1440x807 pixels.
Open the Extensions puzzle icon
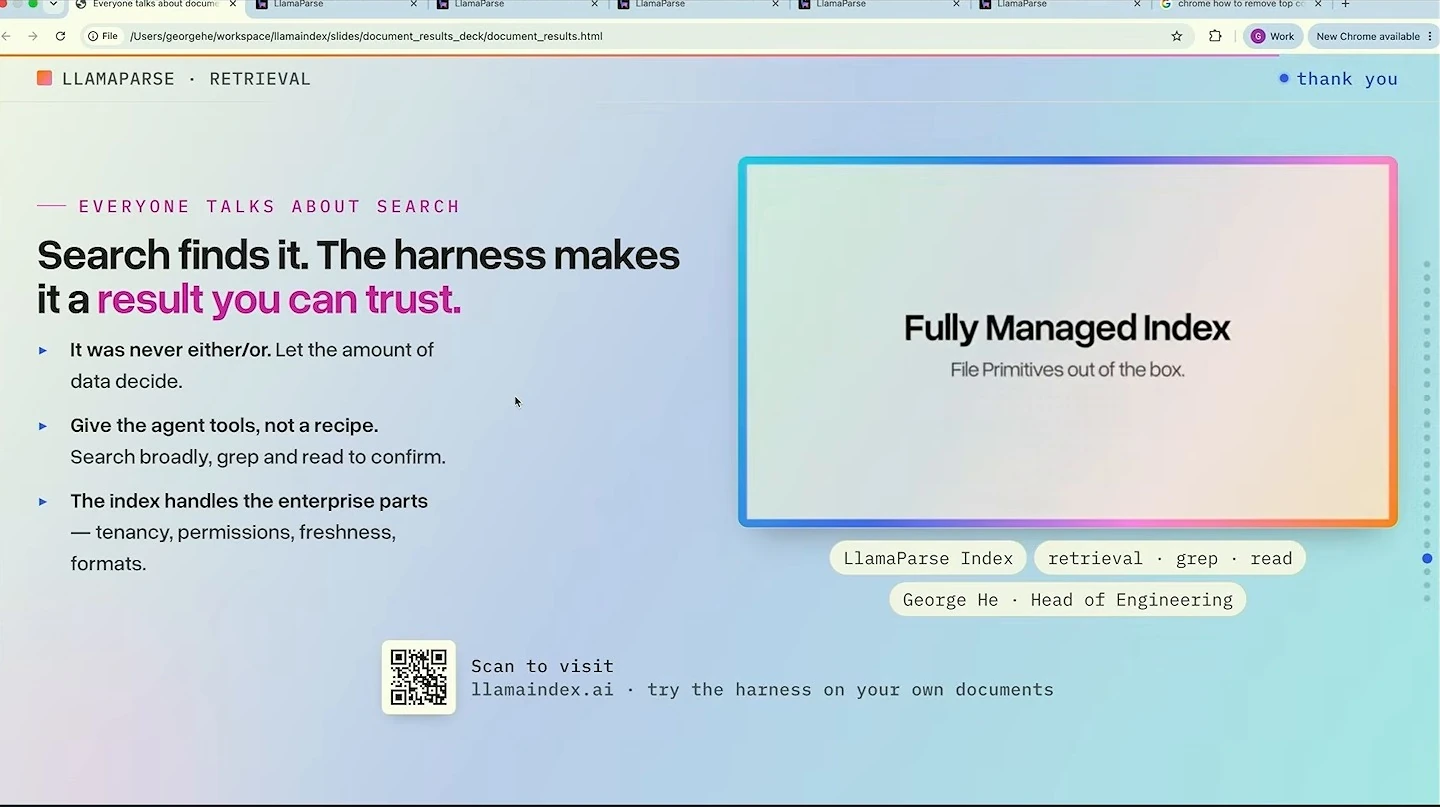(1215, 36)
